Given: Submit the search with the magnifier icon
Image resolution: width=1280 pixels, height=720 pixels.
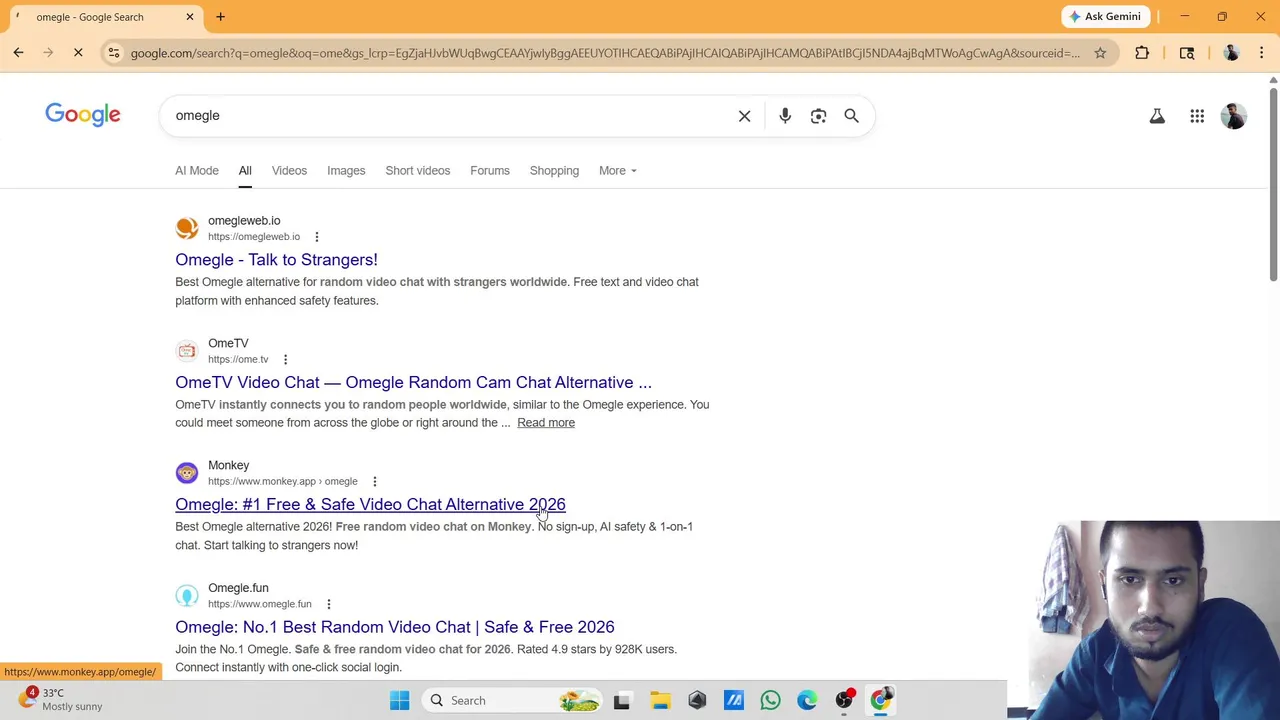Looking at the screenshot, I should pyautogui.click(x=851, y=116).
